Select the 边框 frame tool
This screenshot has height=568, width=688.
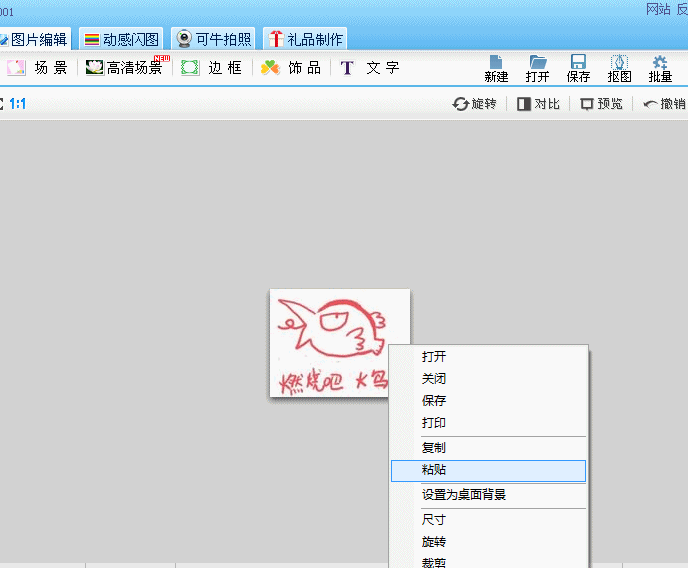tap(211, 68)
